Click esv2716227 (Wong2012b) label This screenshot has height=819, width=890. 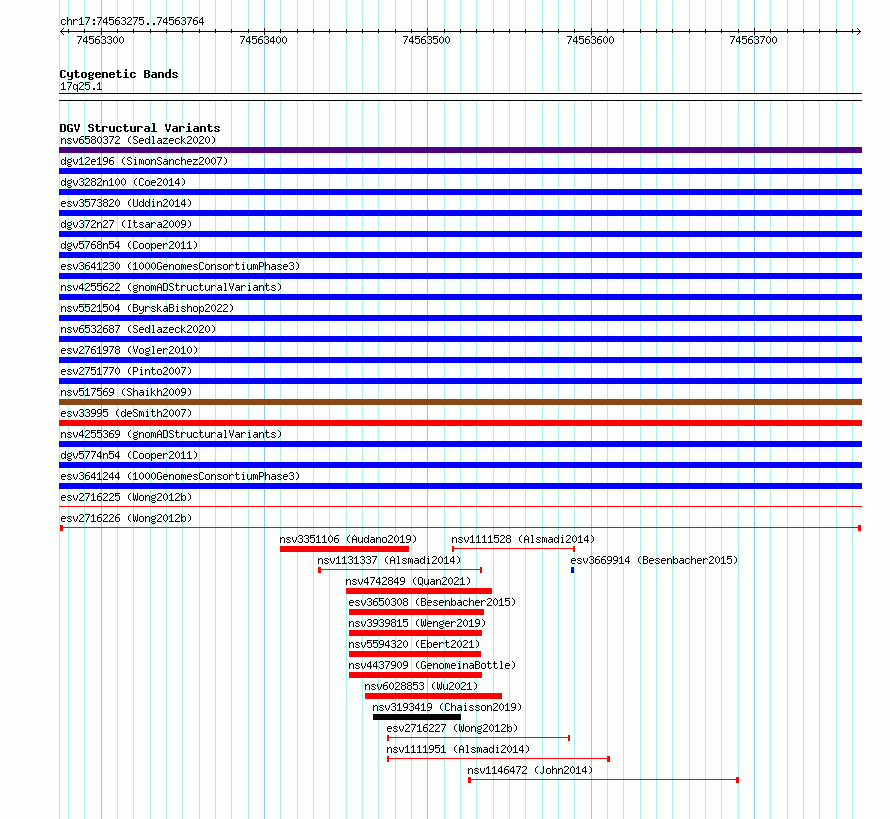pyautogui.click(x=452, y=728)
